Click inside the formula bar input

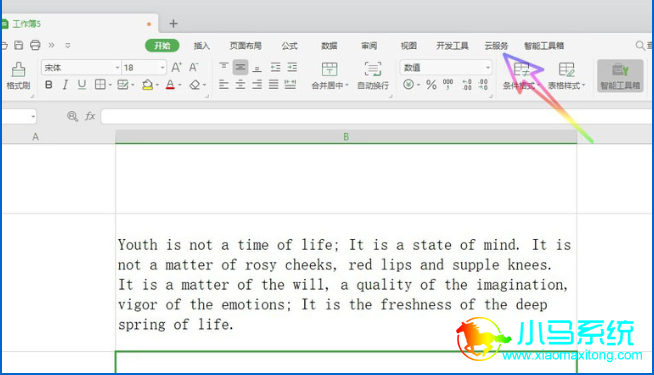[375, 116]
